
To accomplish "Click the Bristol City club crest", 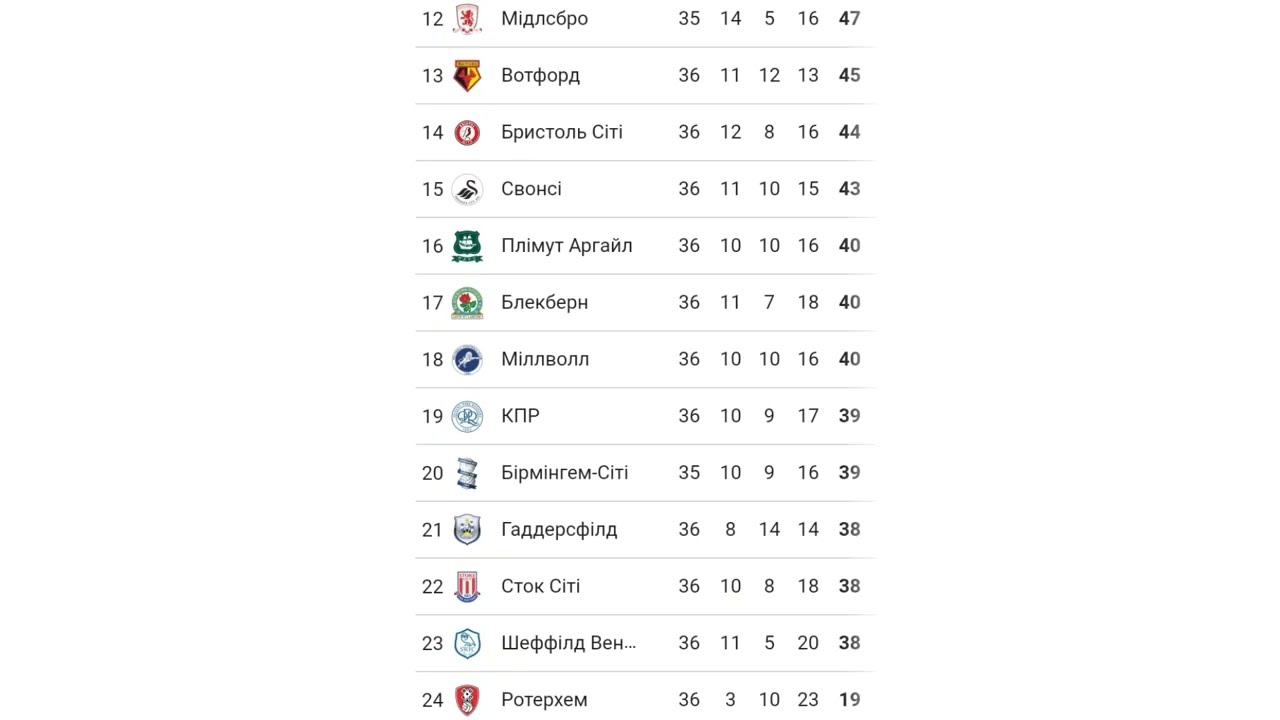I will 467,133.
